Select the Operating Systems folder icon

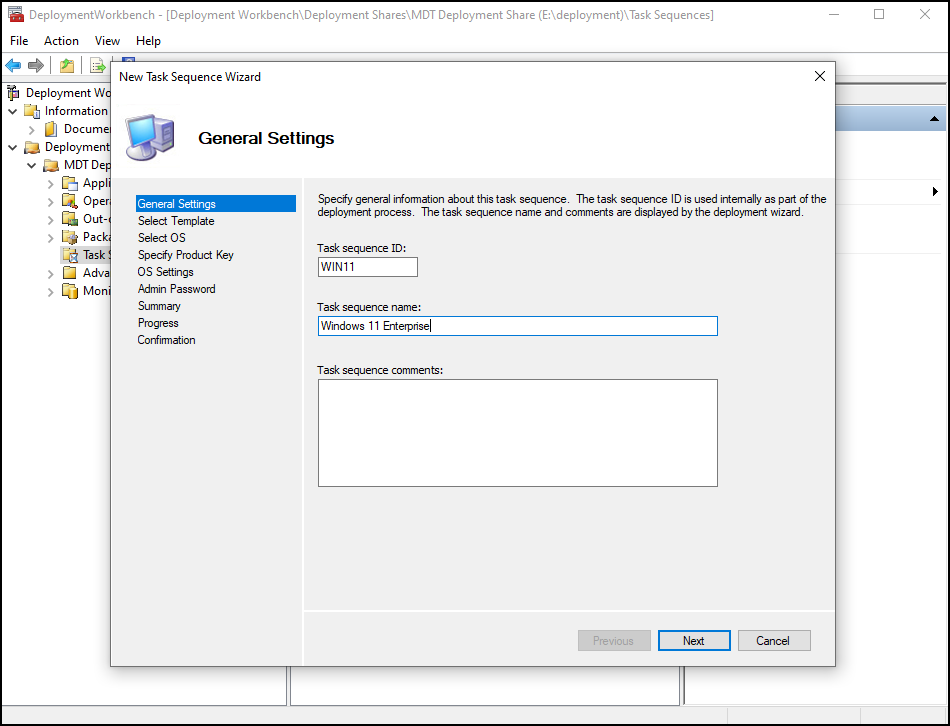coord(69,201)
